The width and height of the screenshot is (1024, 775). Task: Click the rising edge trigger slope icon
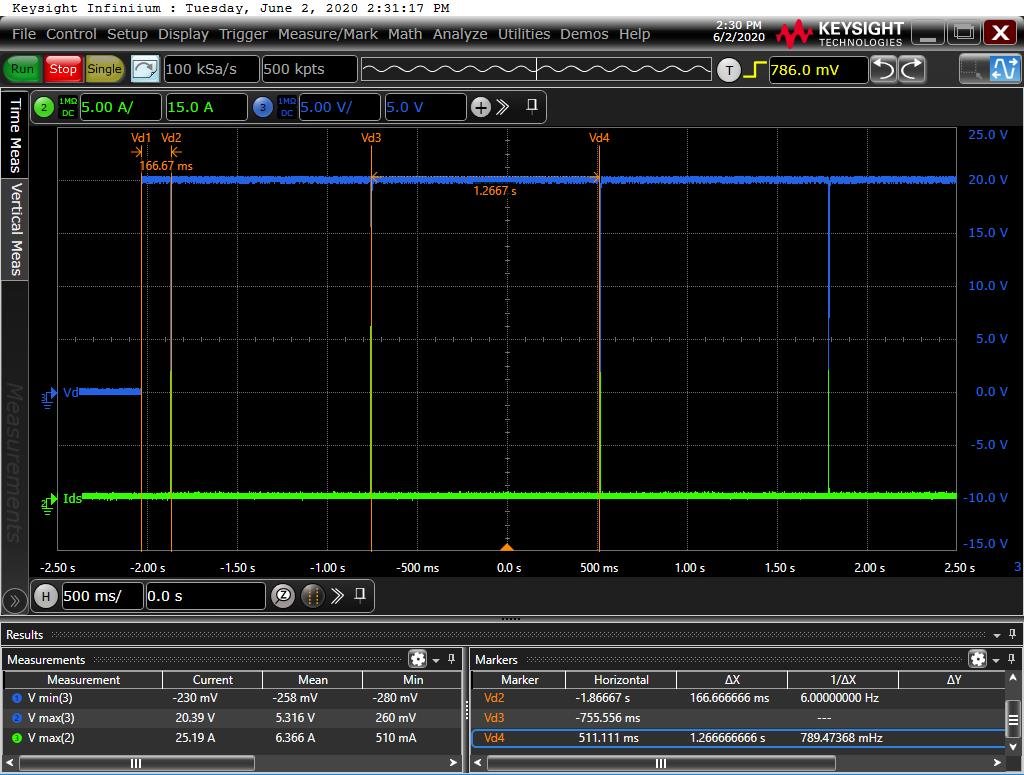754,70
